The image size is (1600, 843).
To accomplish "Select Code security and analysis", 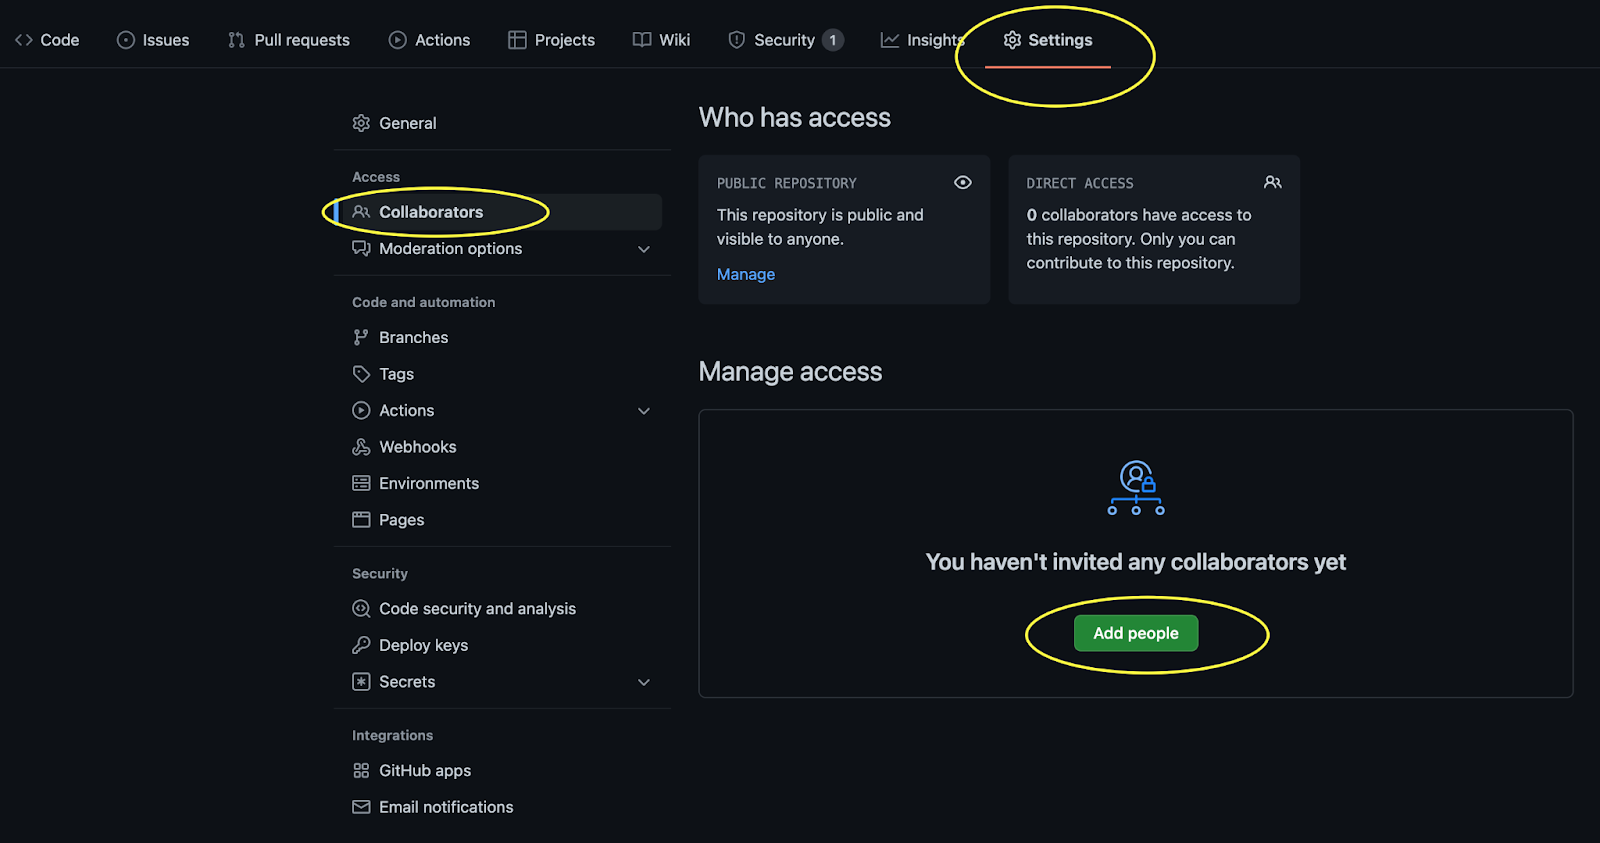I will point(477,609).
